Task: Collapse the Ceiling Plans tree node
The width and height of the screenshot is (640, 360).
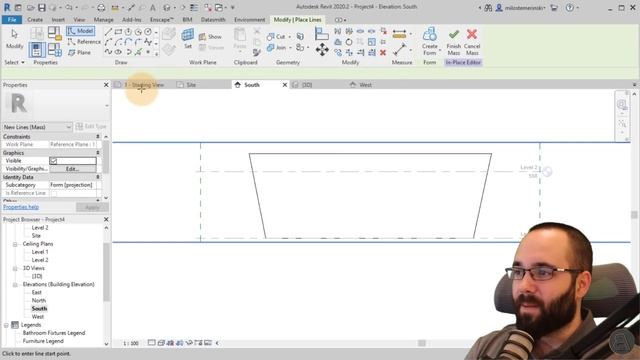Action: point(15,244)
